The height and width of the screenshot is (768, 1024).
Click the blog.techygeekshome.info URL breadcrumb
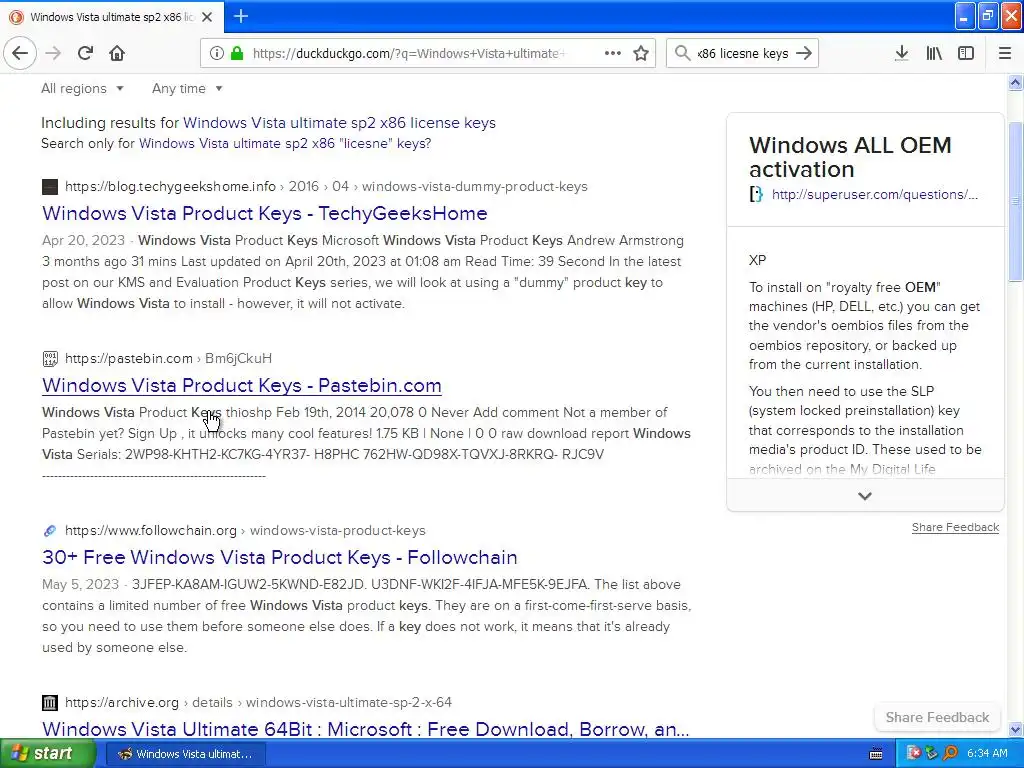327,187
